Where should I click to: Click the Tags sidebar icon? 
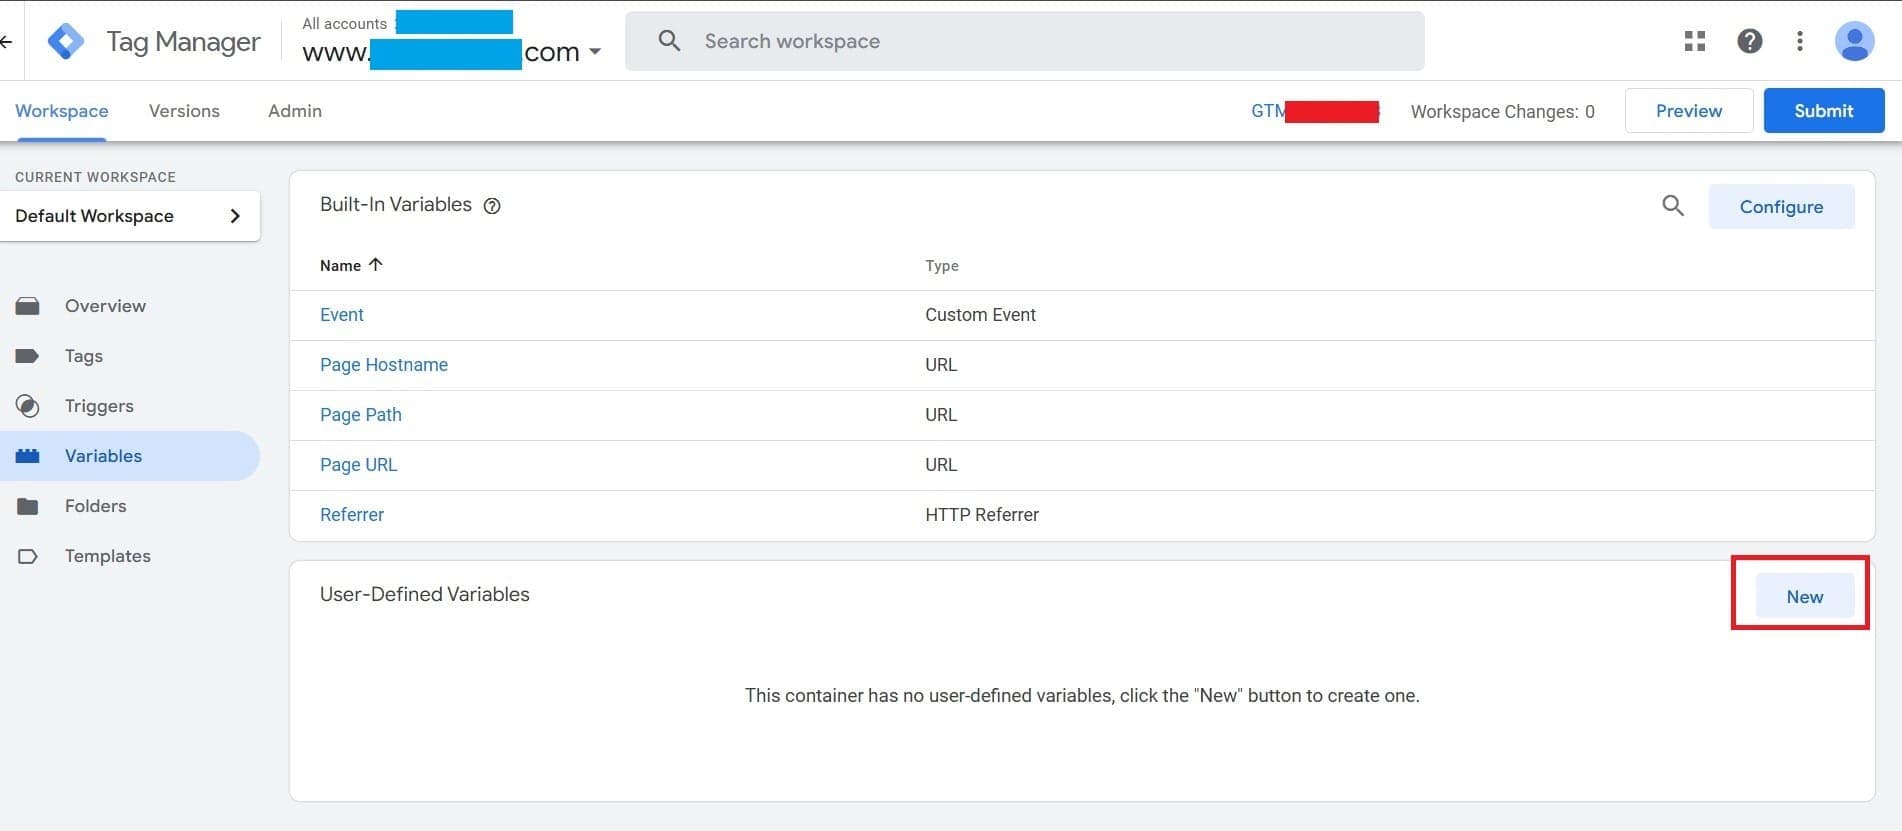28,356
